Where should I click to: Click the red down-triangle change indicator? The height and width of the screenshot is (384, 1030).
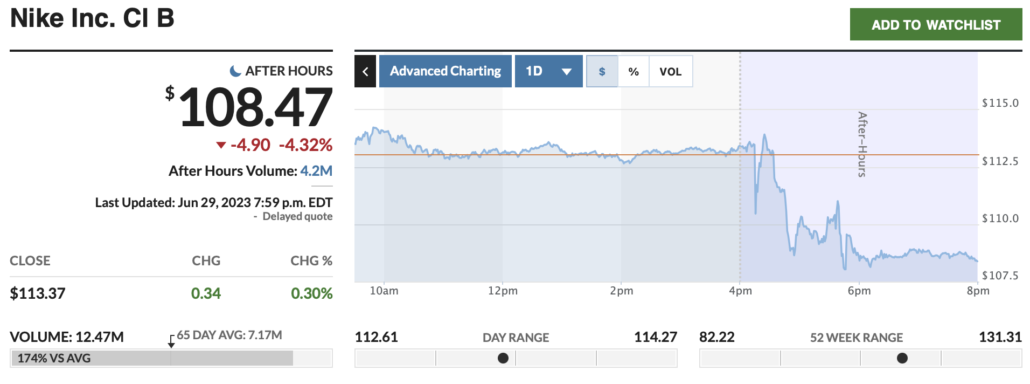tap(220, 145)
